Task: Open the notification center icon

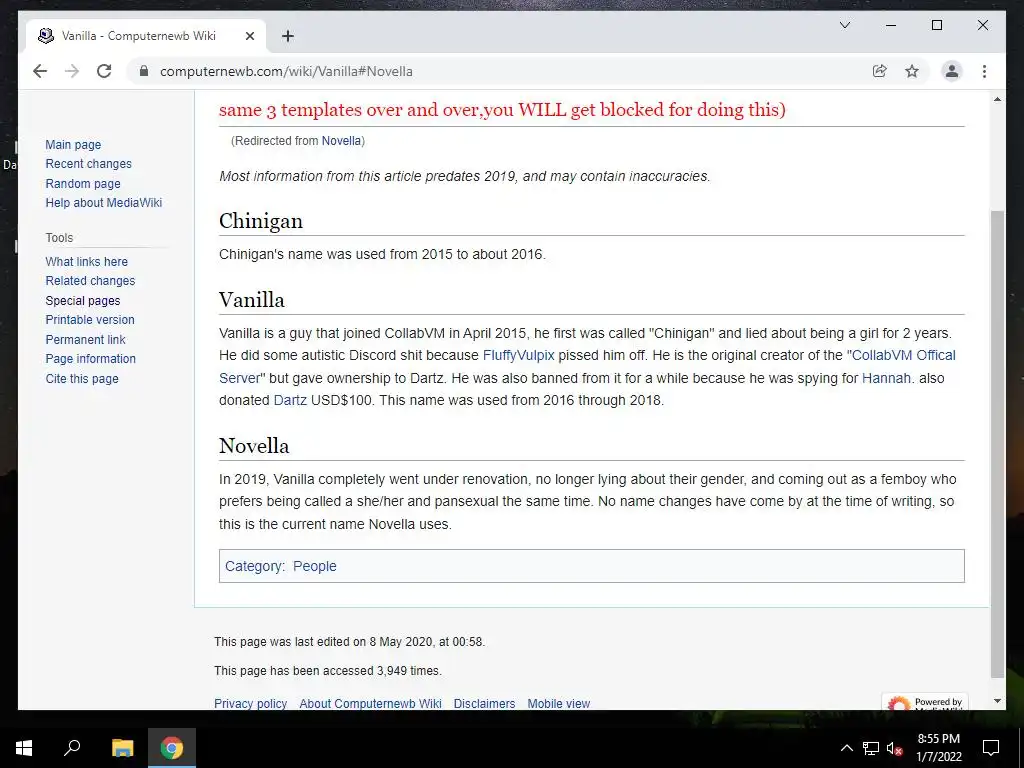Action: (x=991, y=748)
